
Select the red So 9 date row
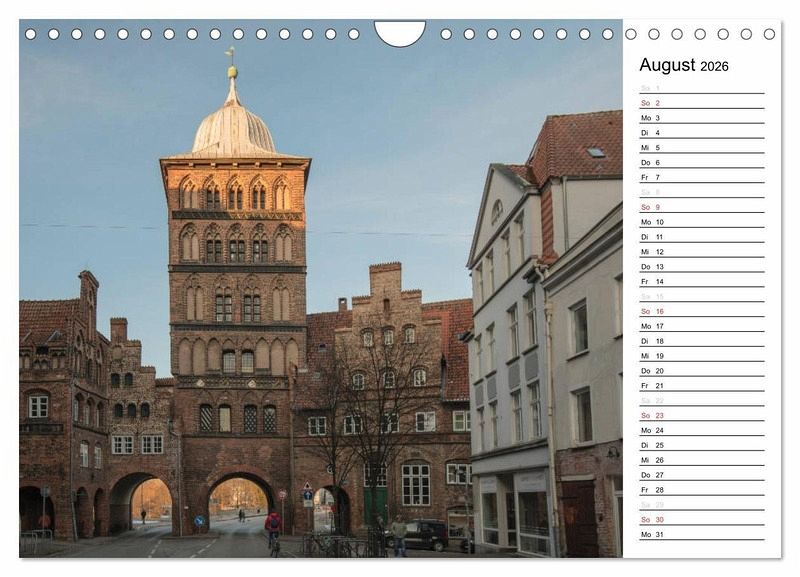click(x=700, y=207)
